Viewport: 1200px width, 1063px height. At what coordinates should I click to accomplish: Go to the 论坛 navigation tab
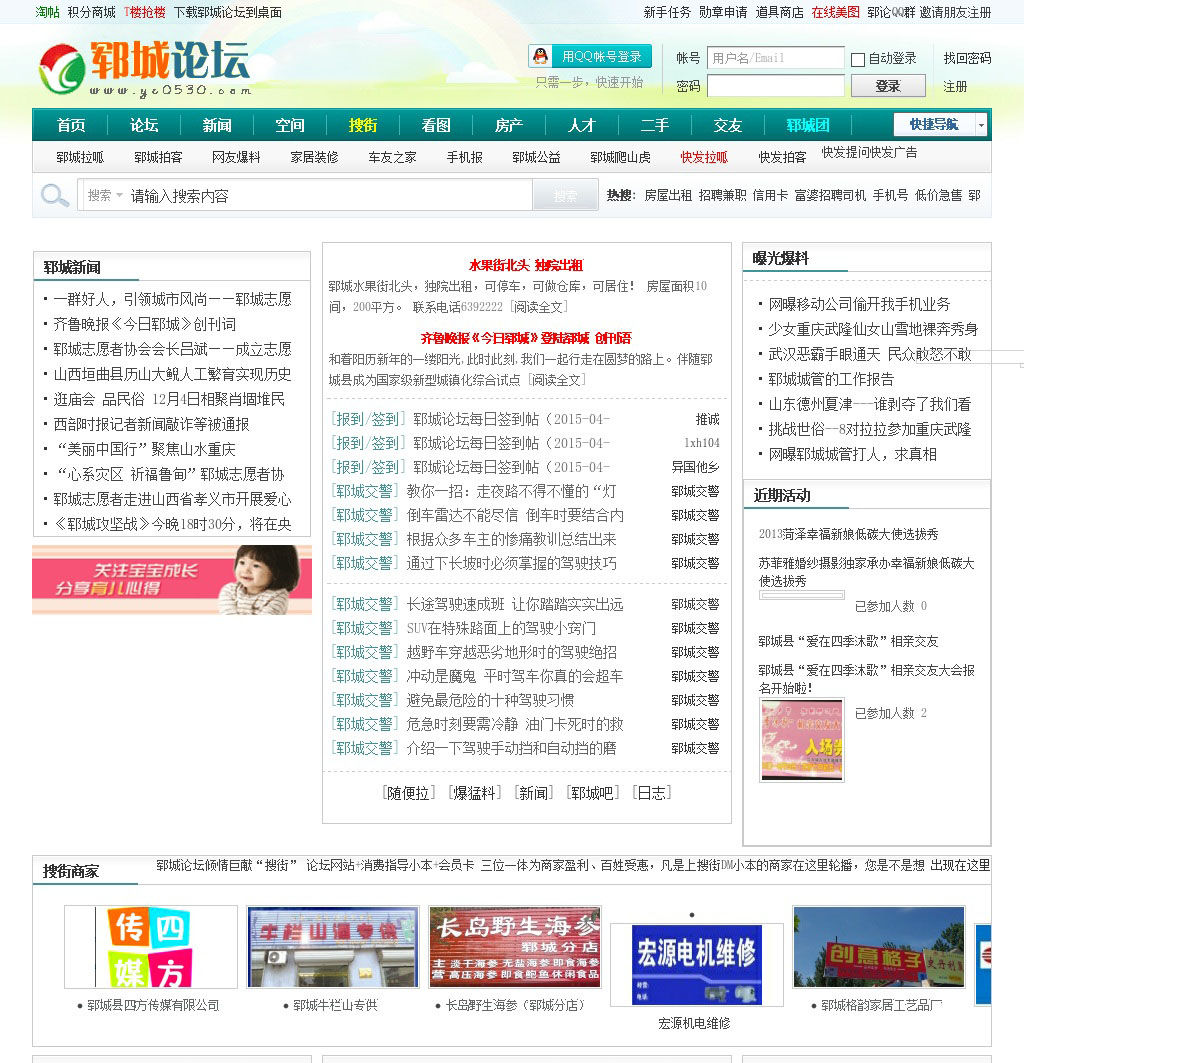coord(144,125)
